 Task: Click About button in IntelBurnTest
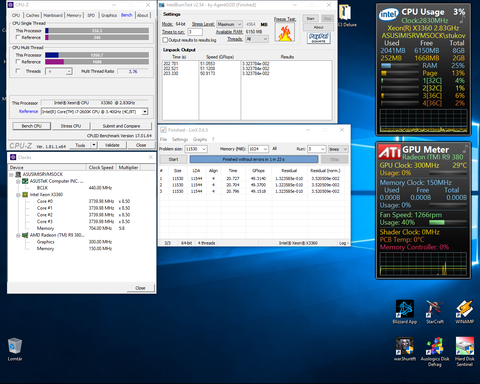pos(318,27)
